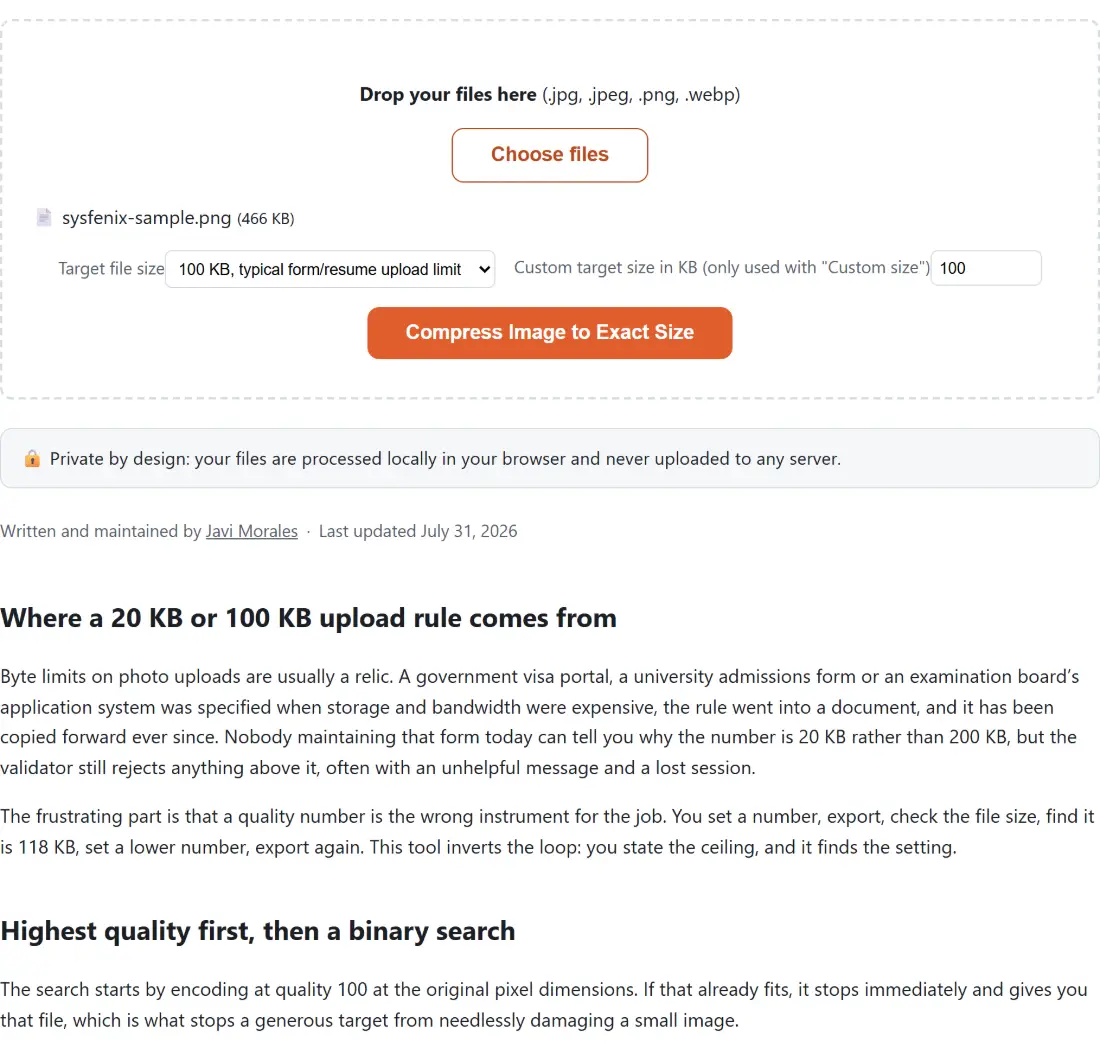This screenshot has height=1048, width=1100.
Task: Click the Private by design notice text
Action: pyautogui.click(x=445, y=459)
